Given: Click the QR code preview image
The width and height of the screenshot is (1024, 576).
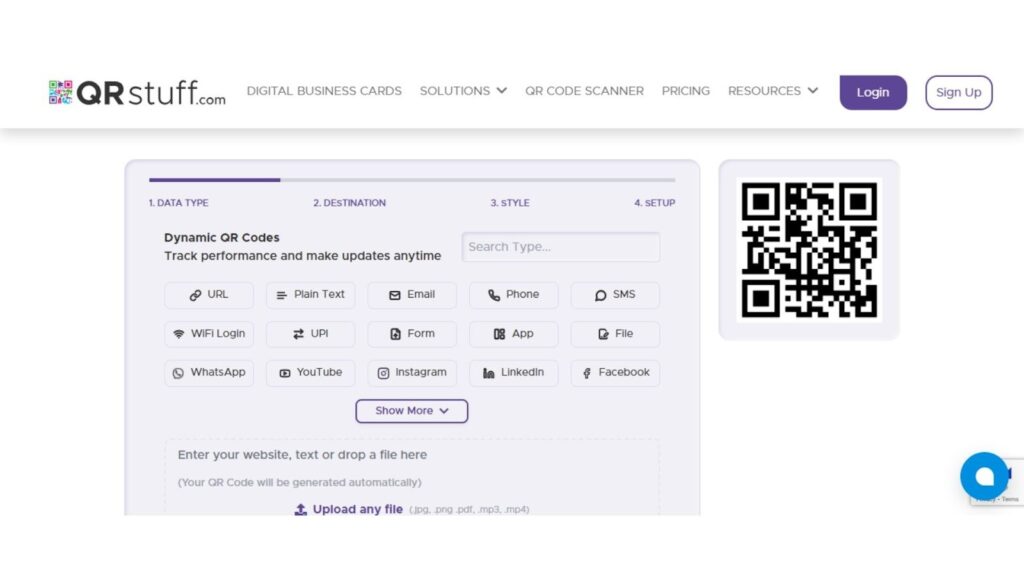Looking at the screenshot, I should (x=809, y=246).
